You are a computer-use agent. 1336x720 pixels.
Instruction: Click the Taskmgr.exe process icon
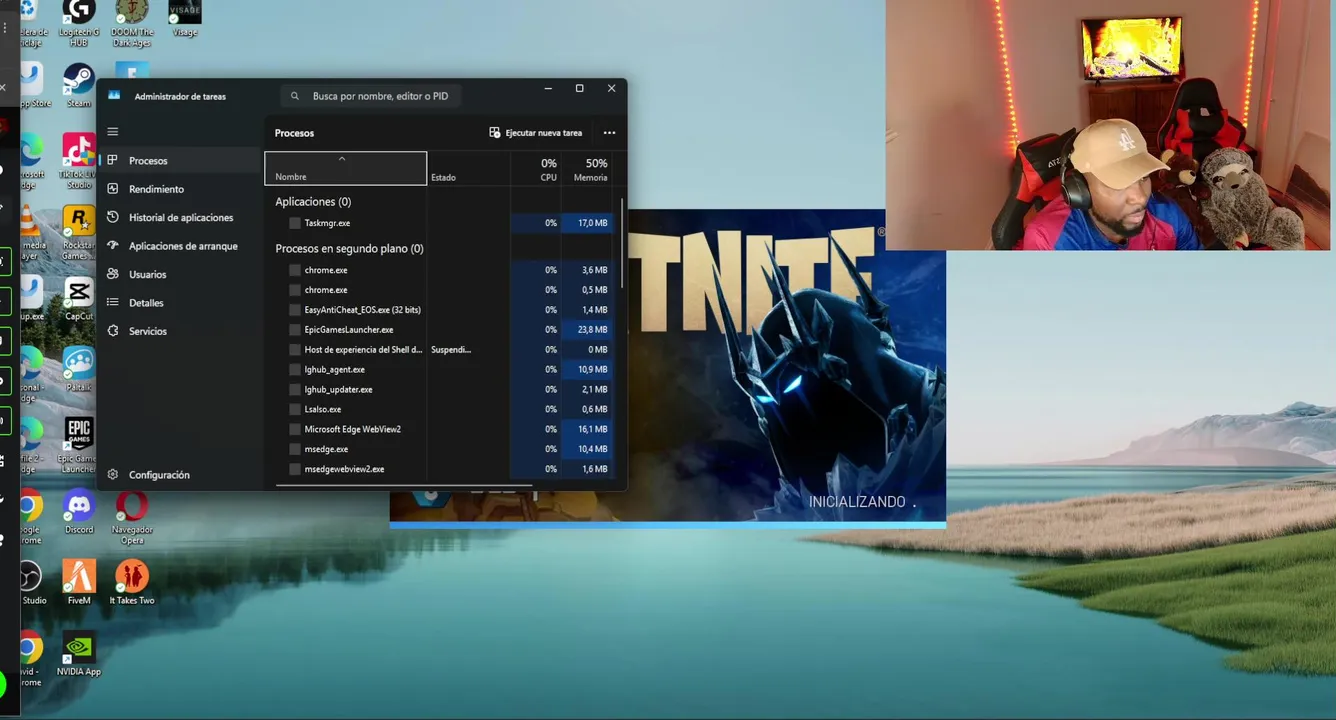coord(295,223)
